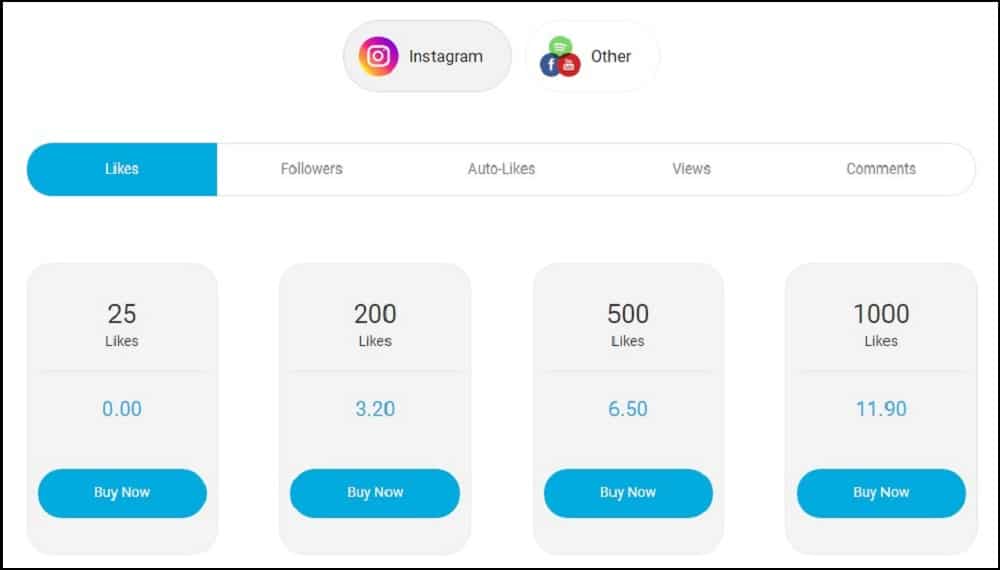Image resolution: width=1000 pixels, height=570 pixels.
Task: Open the Comments tab
Action: coord(881,169)
